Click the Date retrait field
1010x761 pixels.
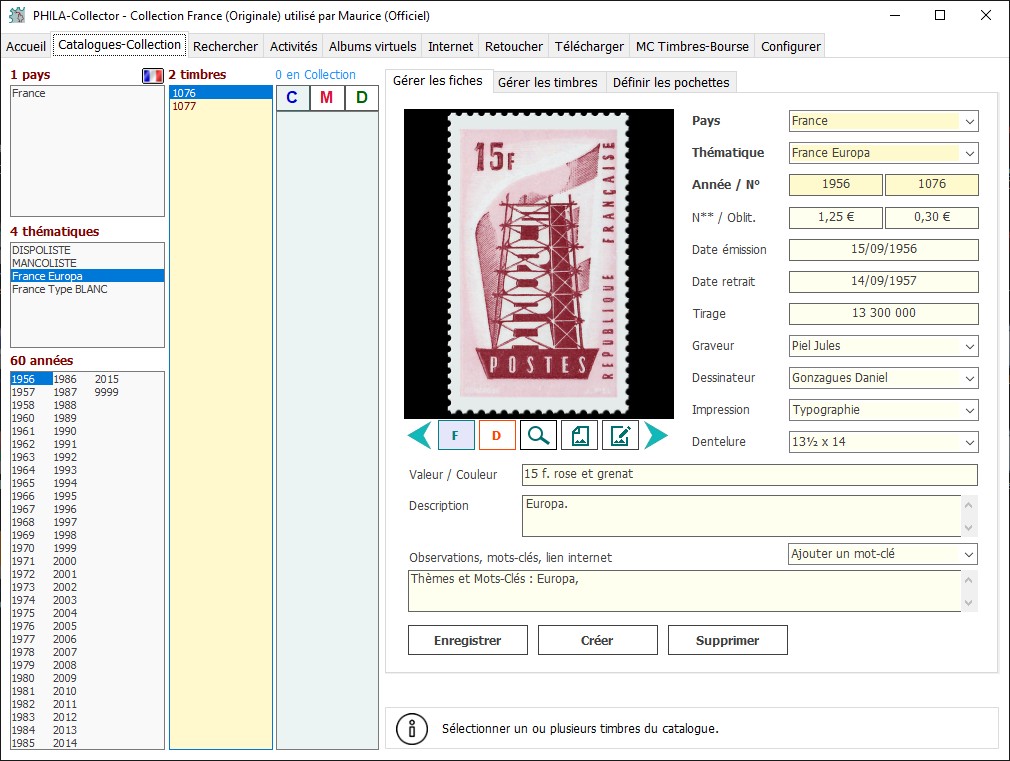pyautogui.click(x=884, y=282)
